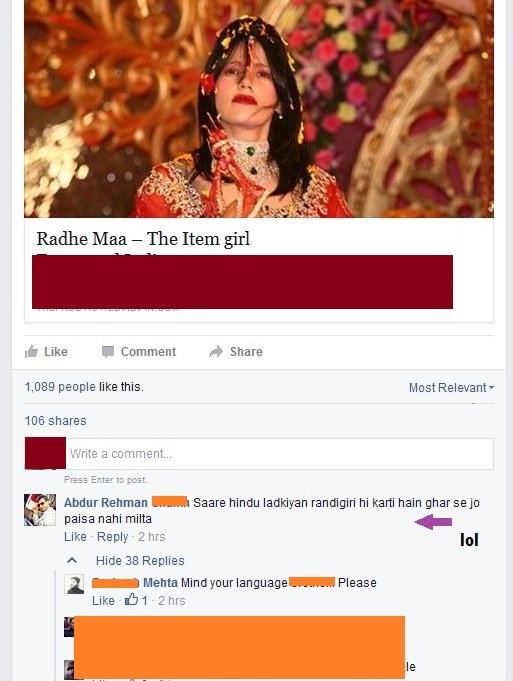Open Mehta's small profile avatar

[x=74, y=584]
